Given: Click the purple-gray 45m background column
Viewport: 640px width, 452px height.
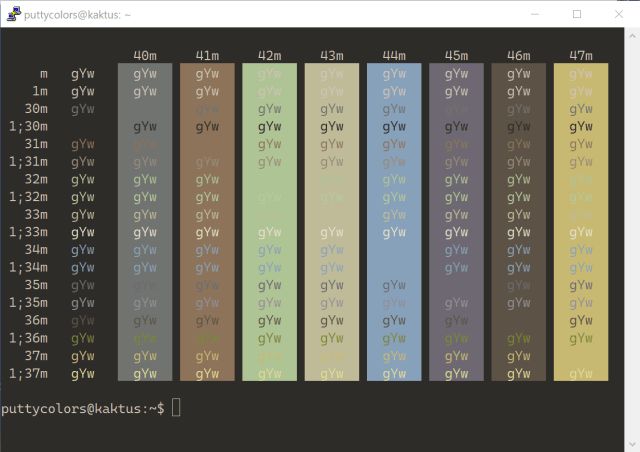Looking at the screenshot, I should click(x=456, y=222).
